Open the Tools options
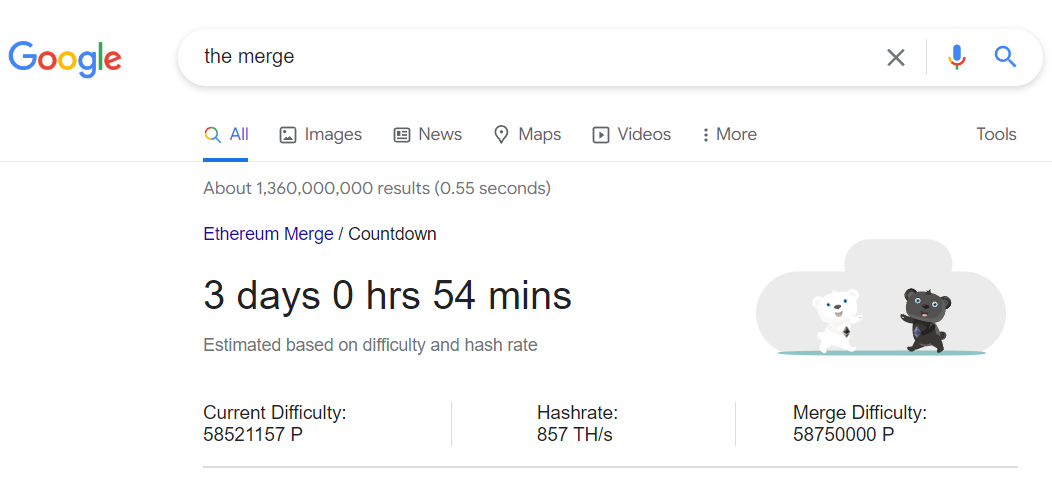Image resolution: width=1052 pixels, height=492 pixels. (x=995, y=134)
